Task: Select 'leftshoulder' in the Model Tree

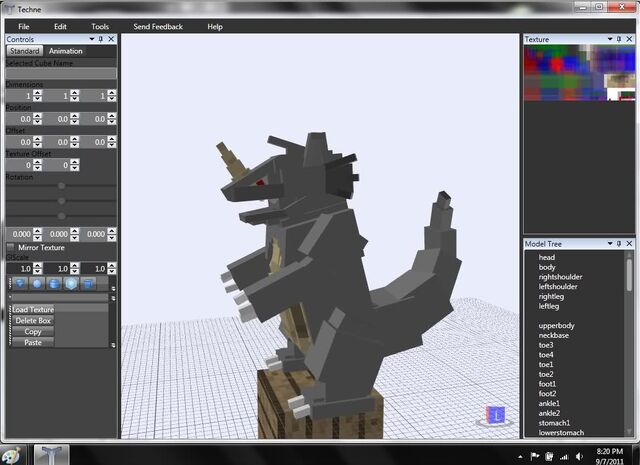Action: tap(558, 287)
